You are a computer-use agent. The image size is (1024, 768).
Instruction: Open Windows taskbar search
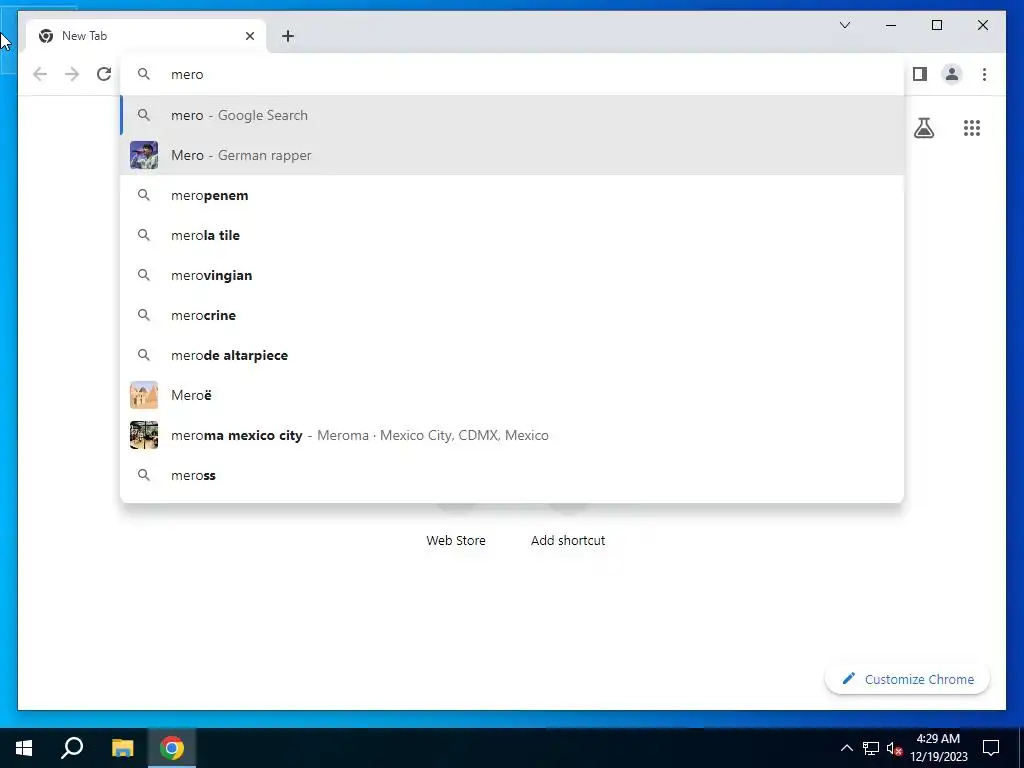tap(72, 748)
